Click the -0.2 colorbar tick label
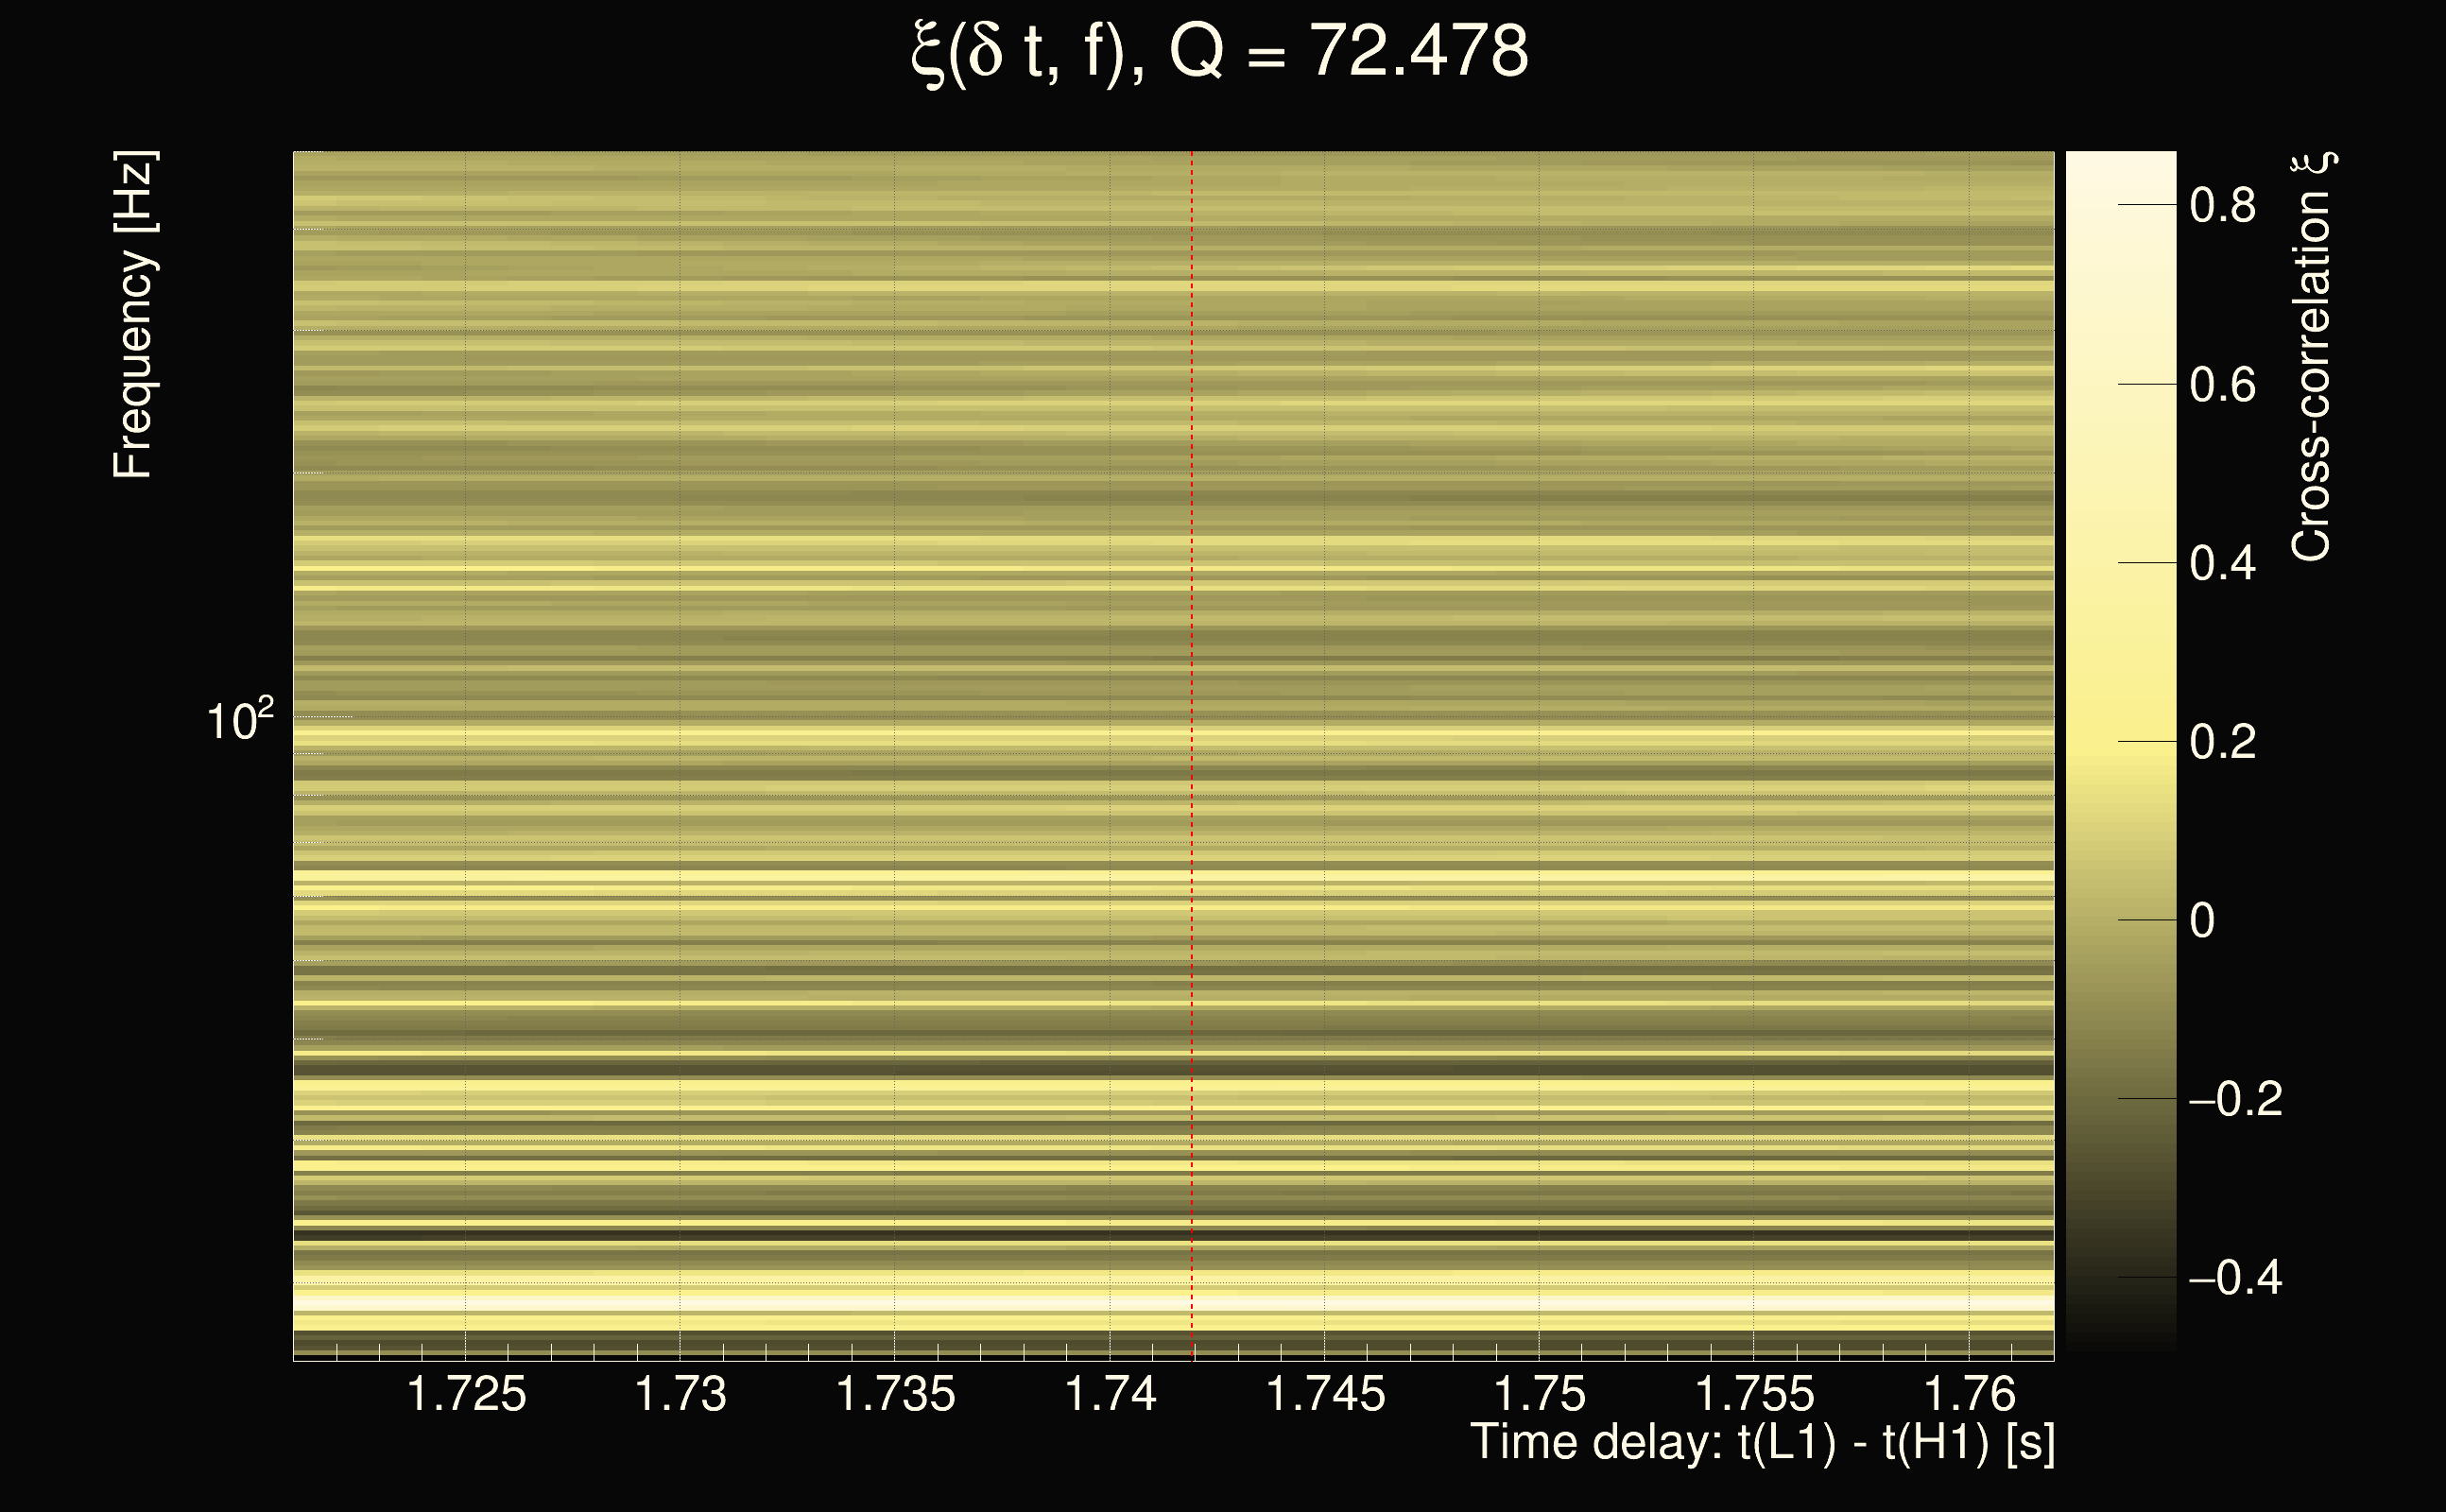Screen dimensions: 2446x1512 2234,1100
